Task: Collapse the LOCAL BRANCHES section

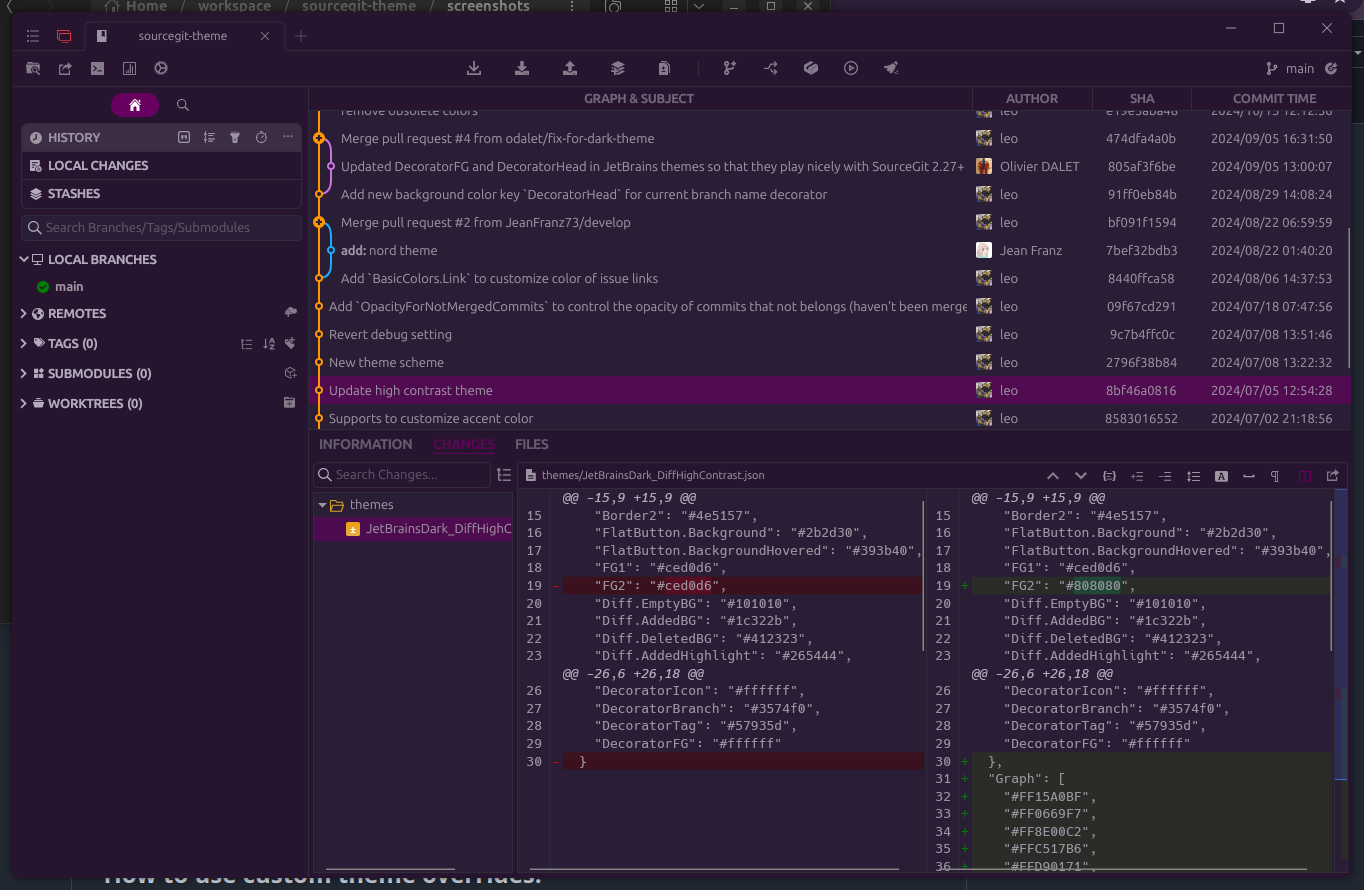Action: 24,260
